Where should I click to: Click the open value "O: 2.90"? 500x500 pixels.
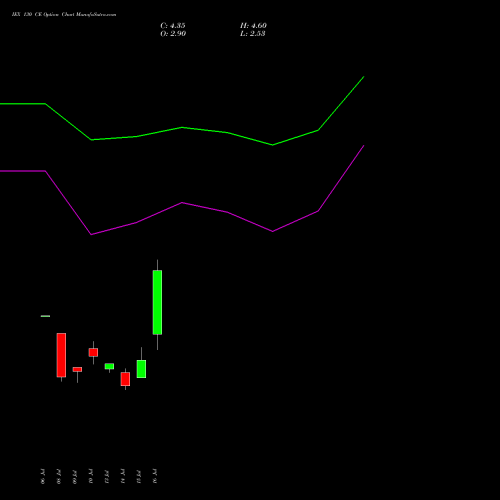pyautogui.click(x=173, y=34)
